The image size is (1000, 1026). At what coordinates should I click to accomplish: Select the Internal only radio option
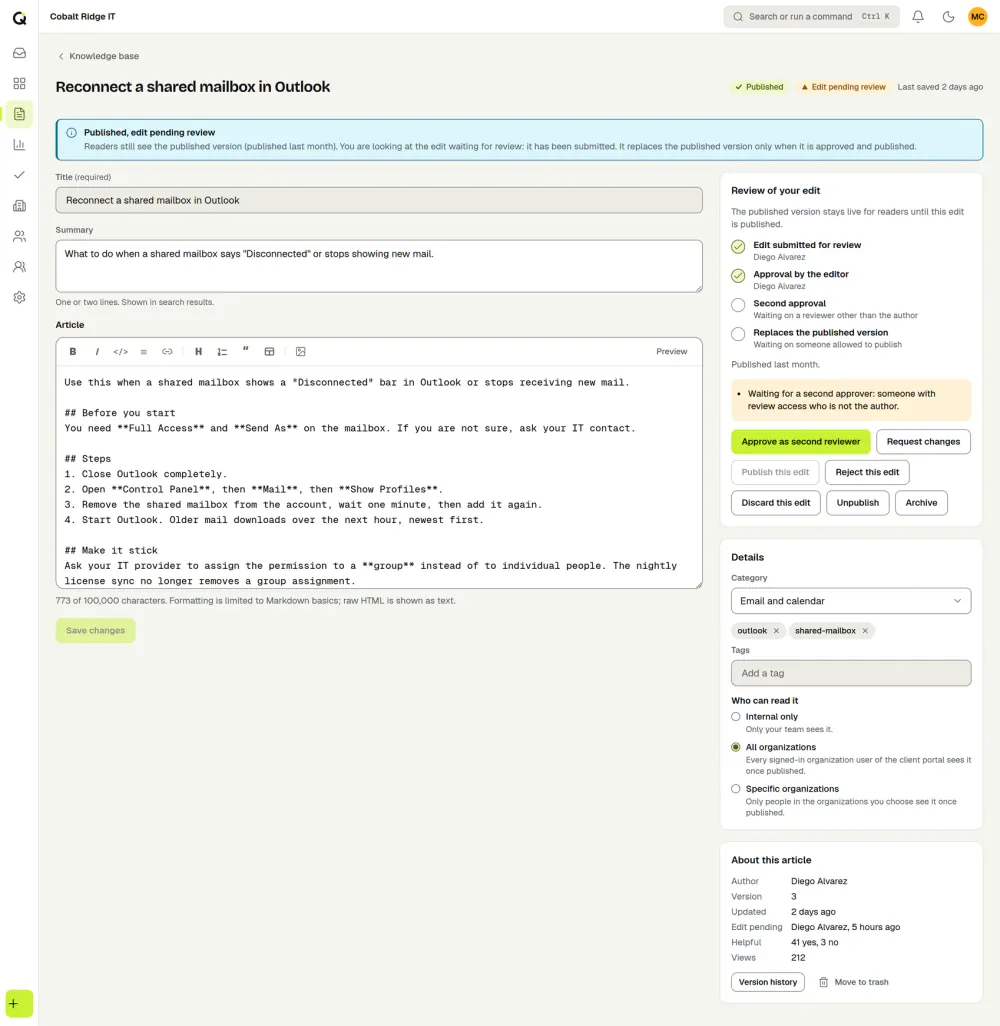click(x=736, y=716)
